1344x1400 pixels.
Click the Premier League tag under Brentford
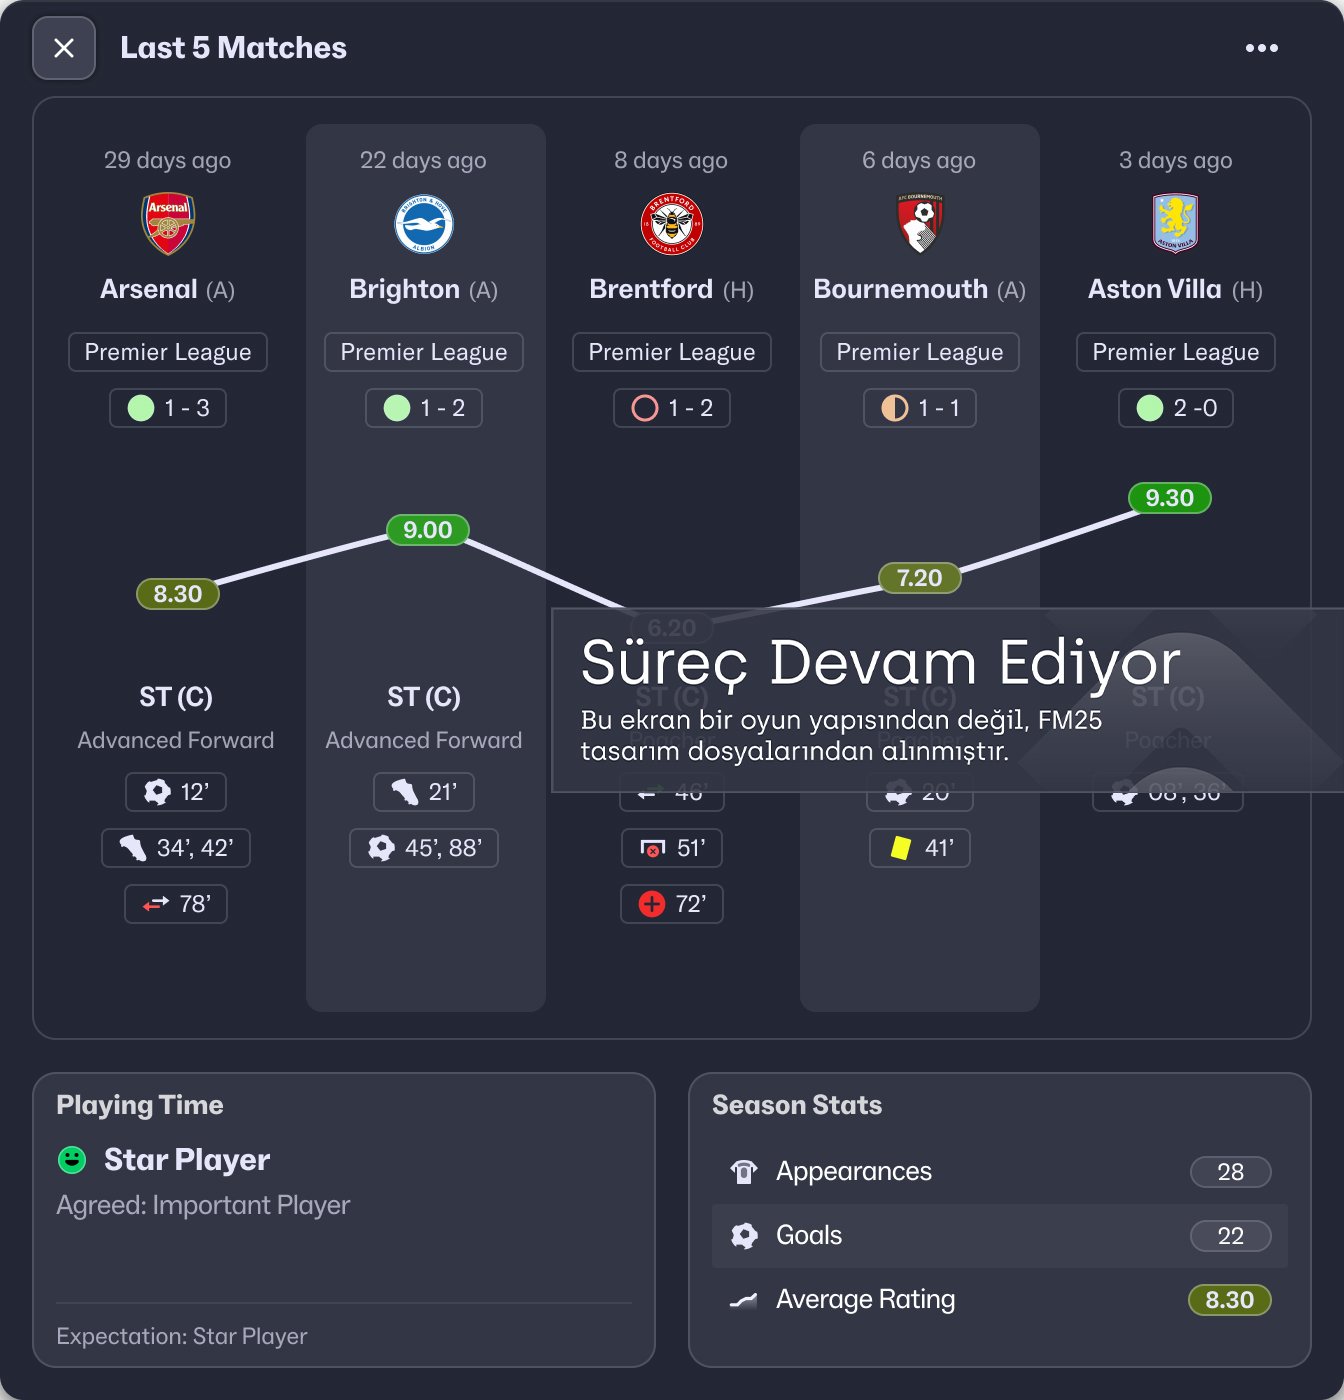click(x=672, y=352)
